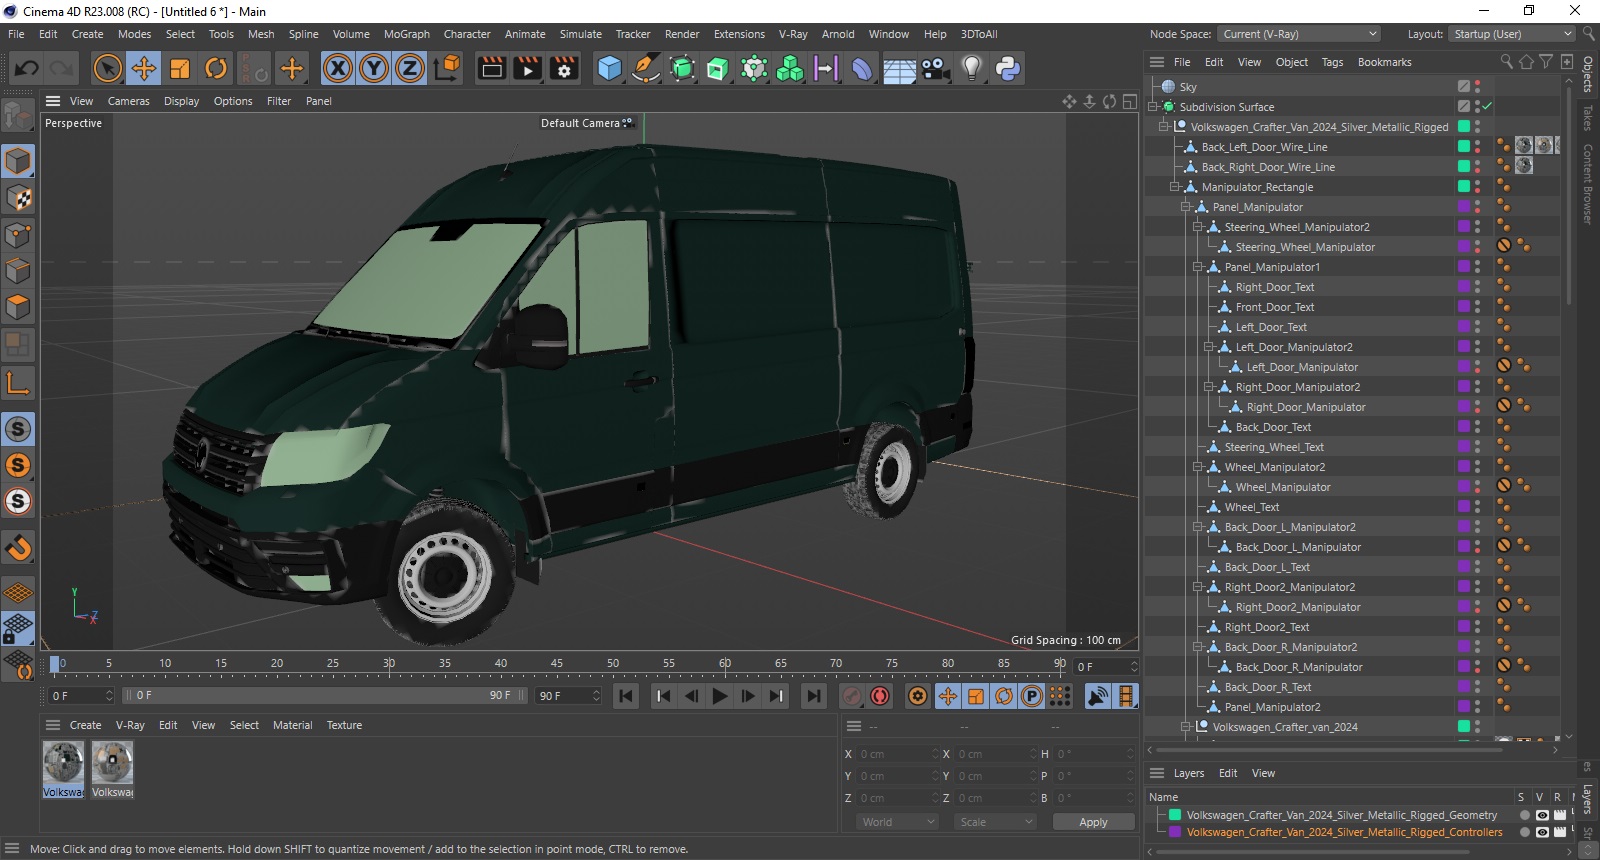Select Steering_Wheel_Text object
1600x860 pixels.
point(1273,447)
